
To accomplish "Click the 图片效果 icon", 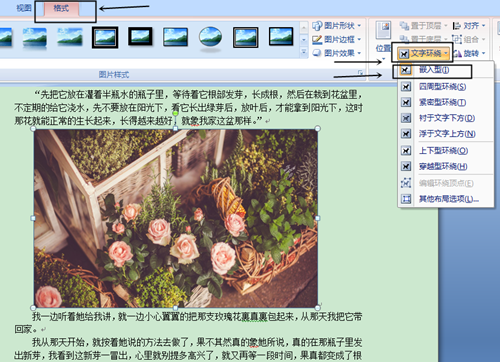I will pos(317,53).
